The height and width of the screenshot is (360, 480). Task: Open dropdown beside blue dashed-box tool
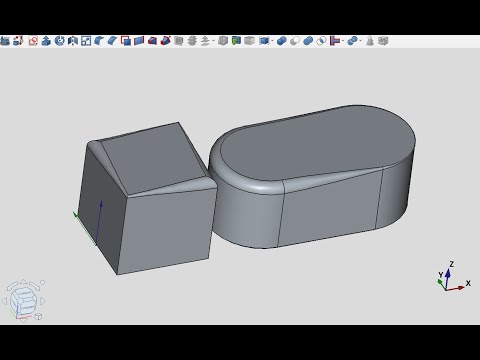pos(272,41)
